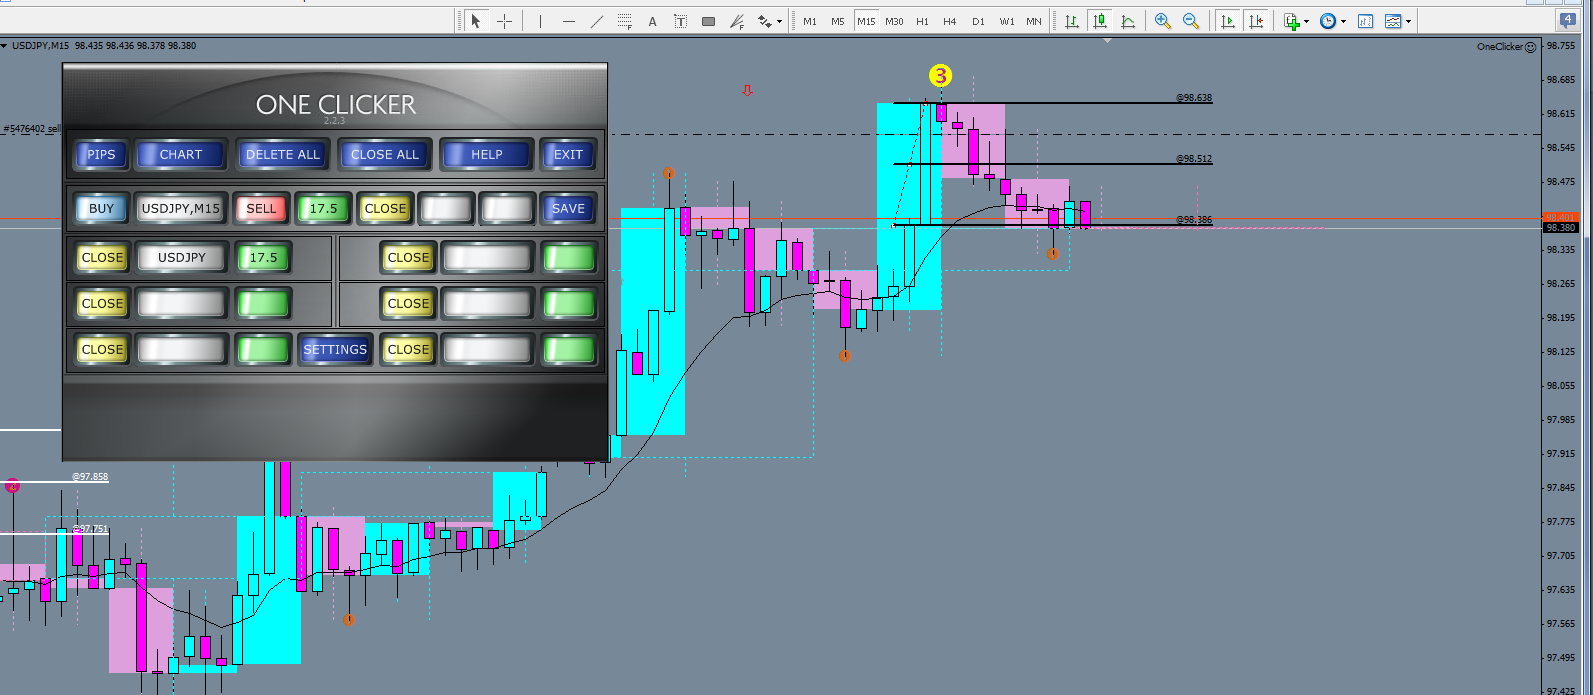Open HELP in One Clicker panel
Screen dimensions: 1593x695
pyautogui.click(x=487, y=154)
